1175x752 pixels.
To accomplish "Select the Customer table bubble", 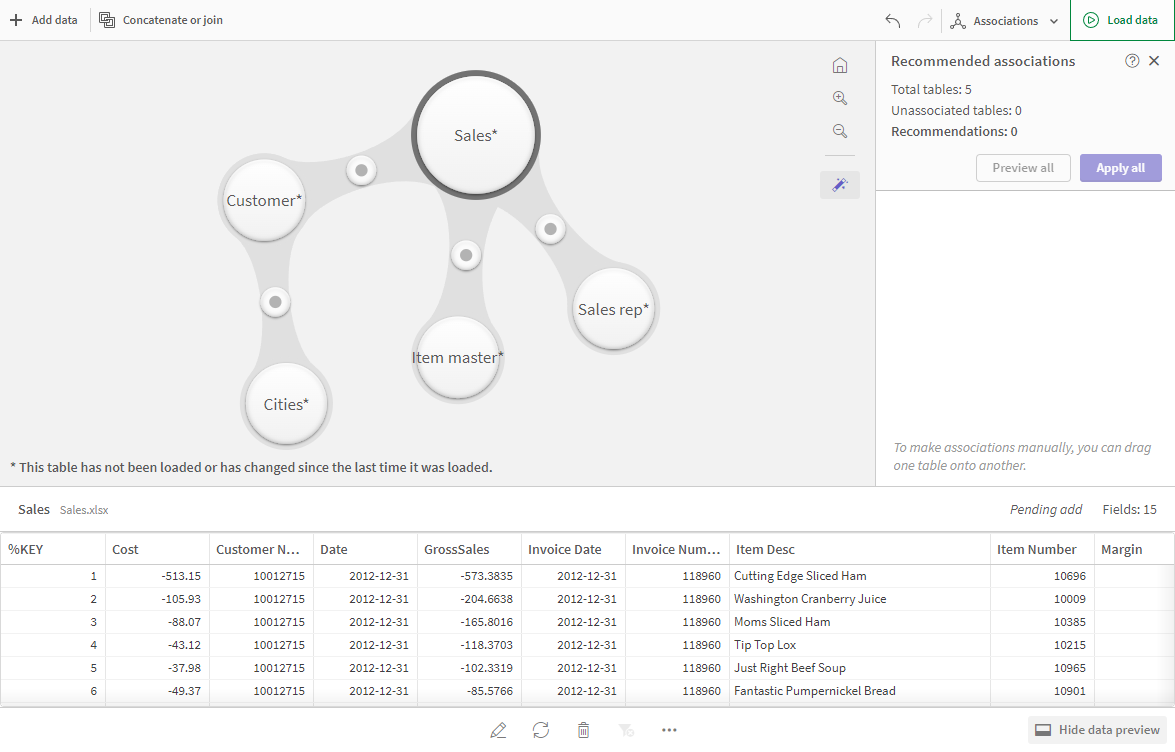I will (264, 200).
